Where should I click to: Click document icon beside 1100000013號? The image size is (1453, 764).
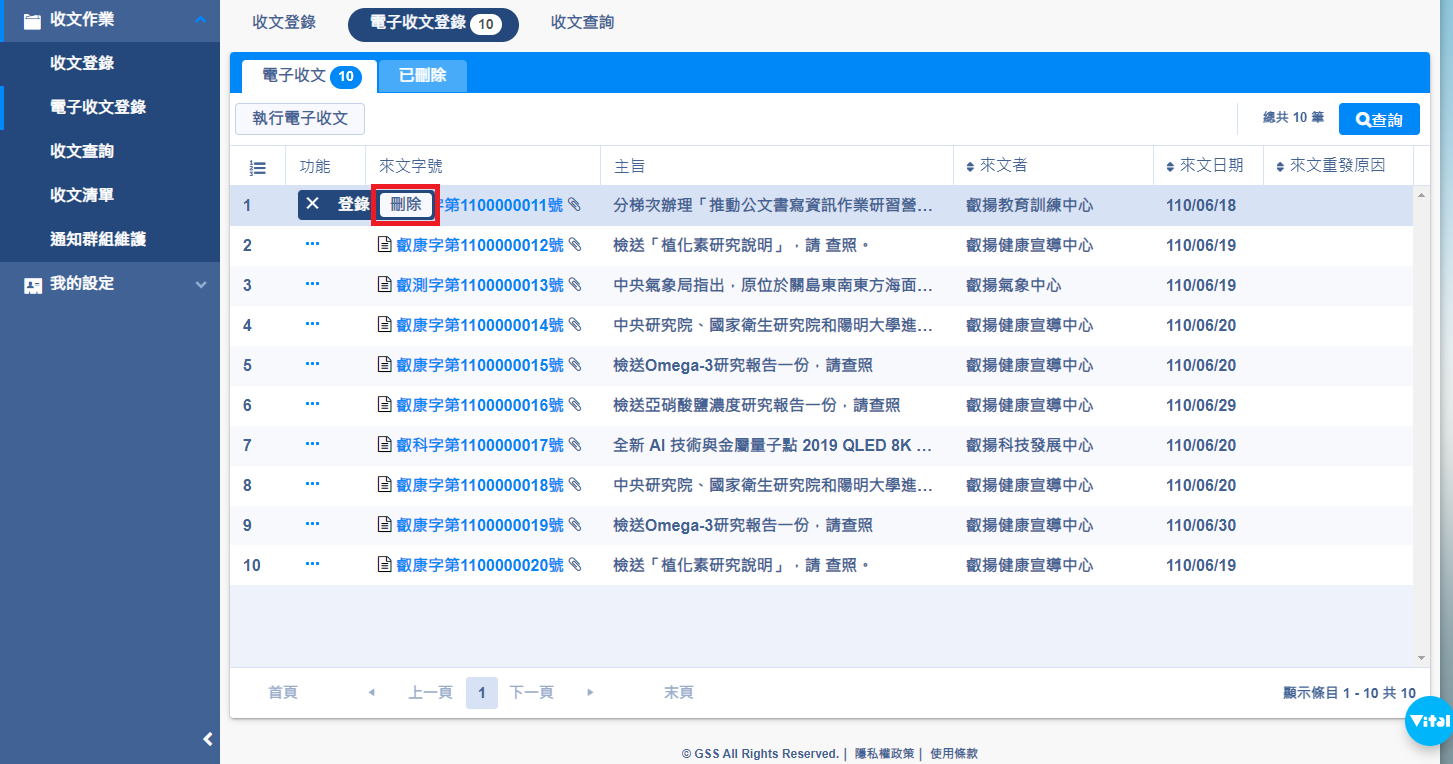[384, 285]
